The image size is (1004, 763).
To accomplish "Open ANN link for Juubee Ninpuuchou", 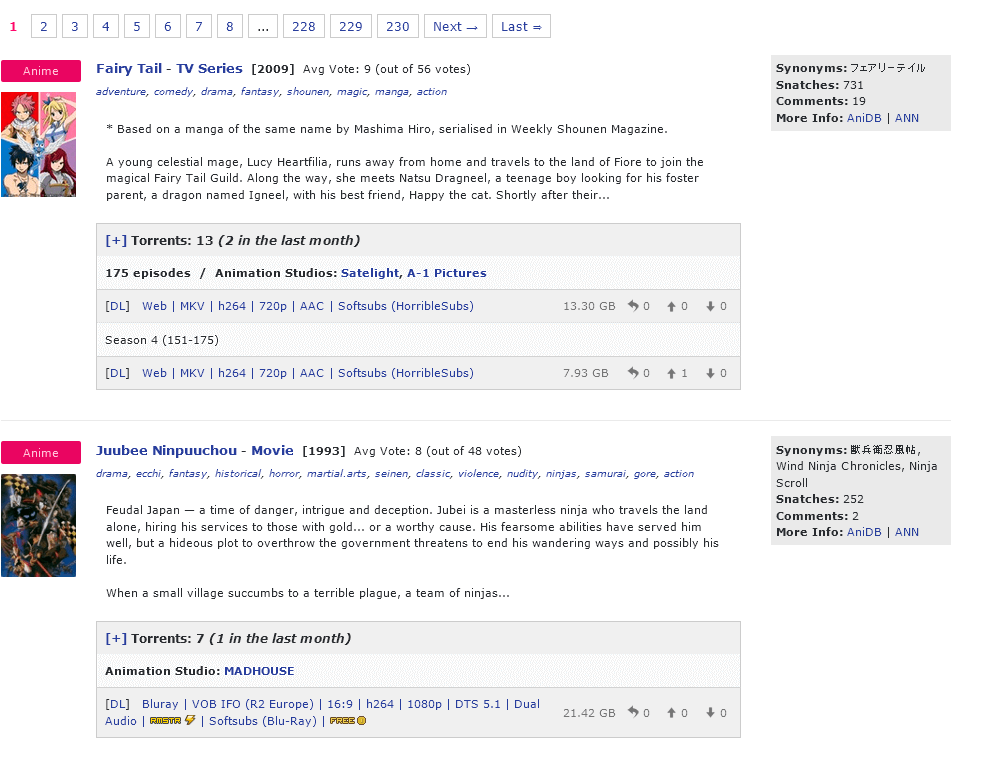I will (907, 532).
